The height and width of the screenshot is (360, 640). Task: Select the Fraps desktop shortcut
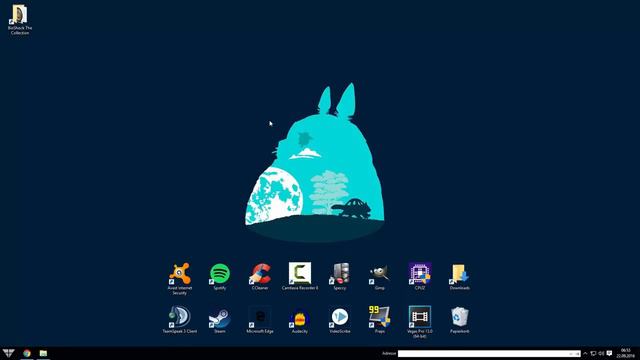[x=380, y=320]
